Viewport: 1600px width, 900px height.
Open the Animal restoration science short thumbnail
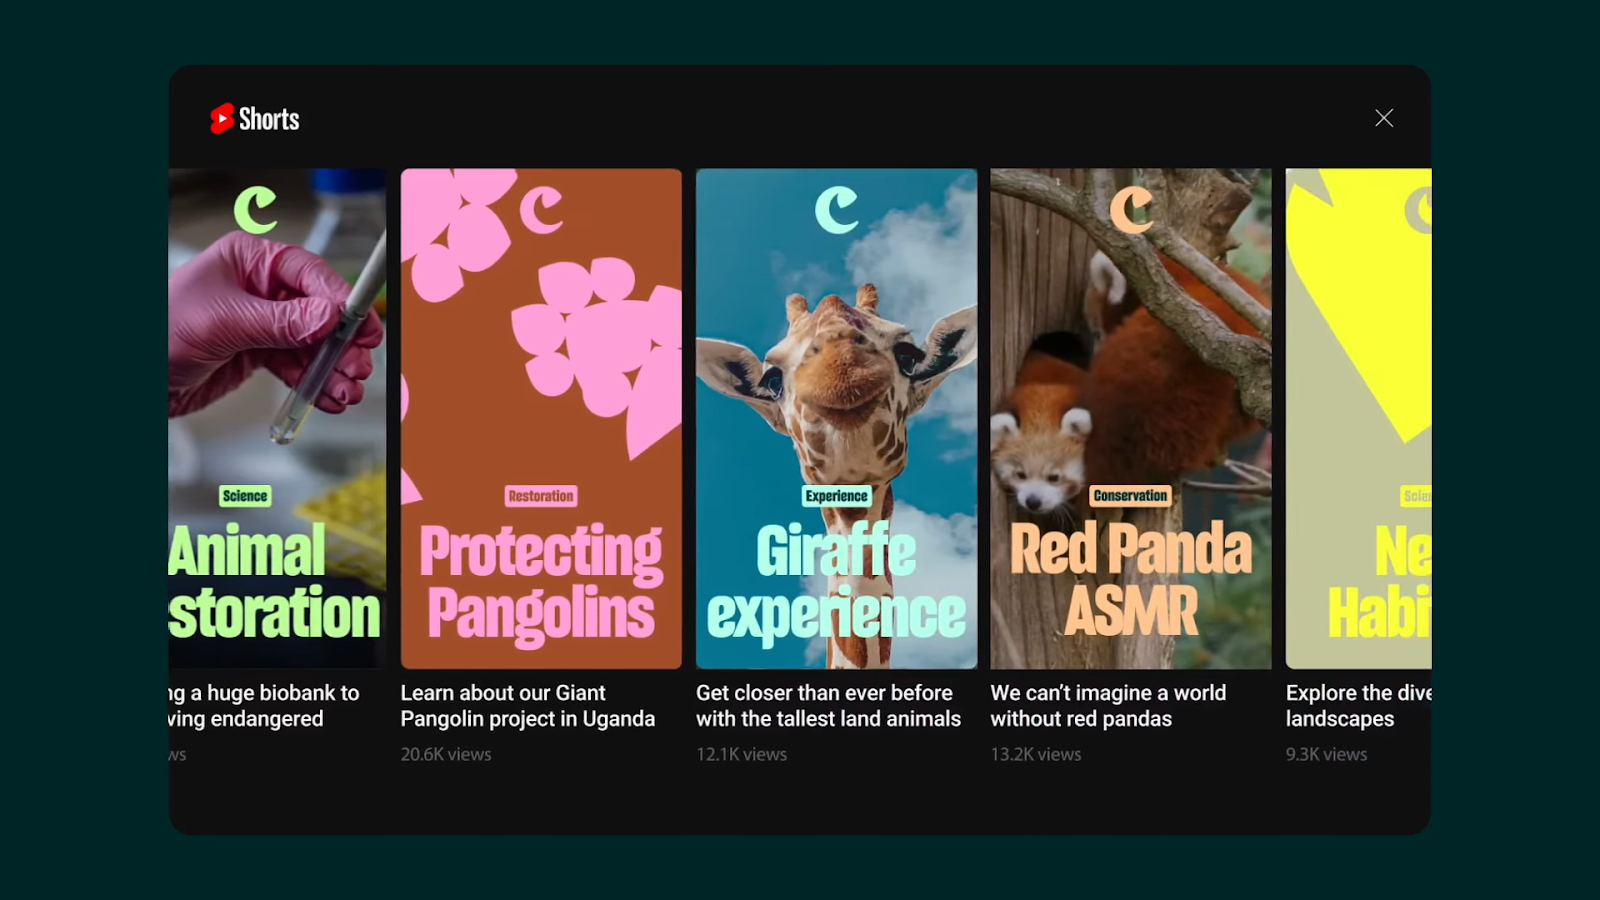[277, 418]
